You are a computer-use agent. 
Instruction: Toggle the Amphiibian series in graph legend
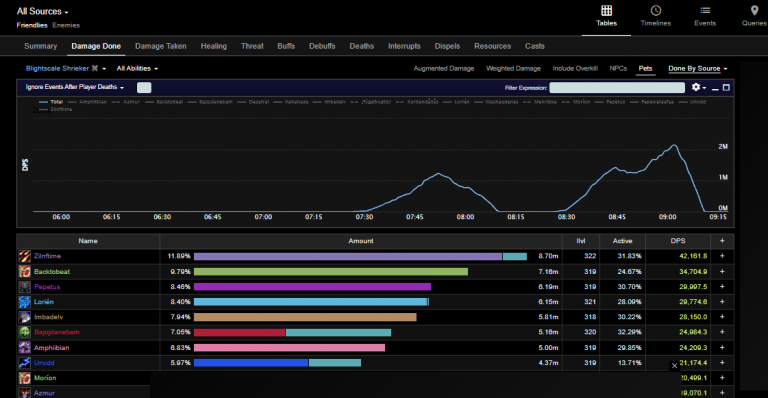pos(87,102)
